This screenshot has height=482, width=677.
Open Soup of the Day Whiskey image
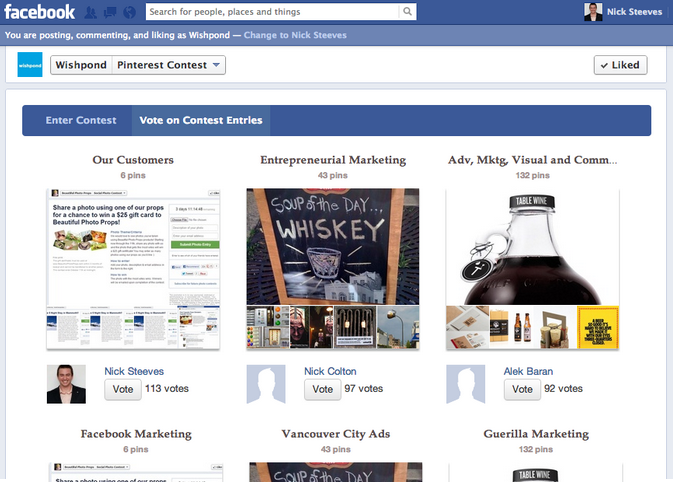tap(333, 247)
